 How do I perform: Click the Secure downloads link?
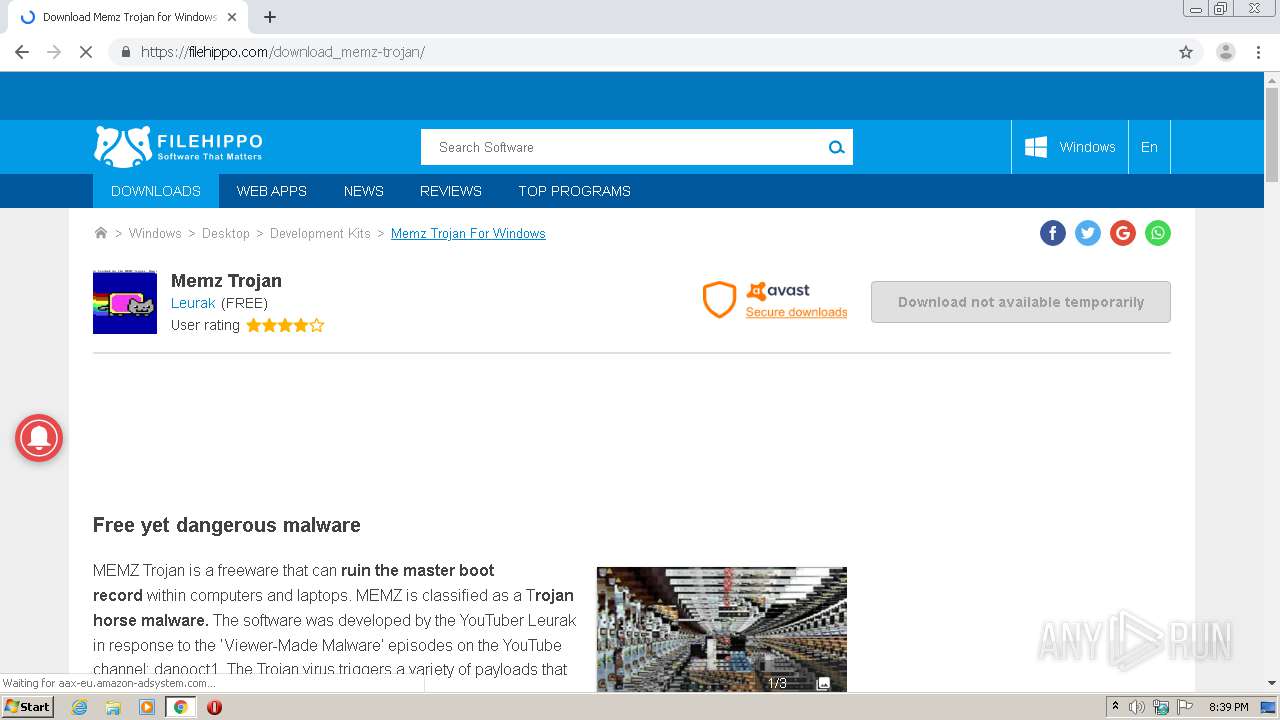tap(796, 312)
